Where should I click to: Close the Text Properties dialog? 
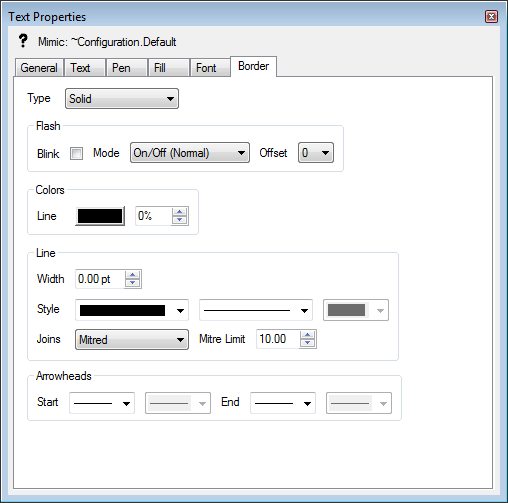point(491,17)
